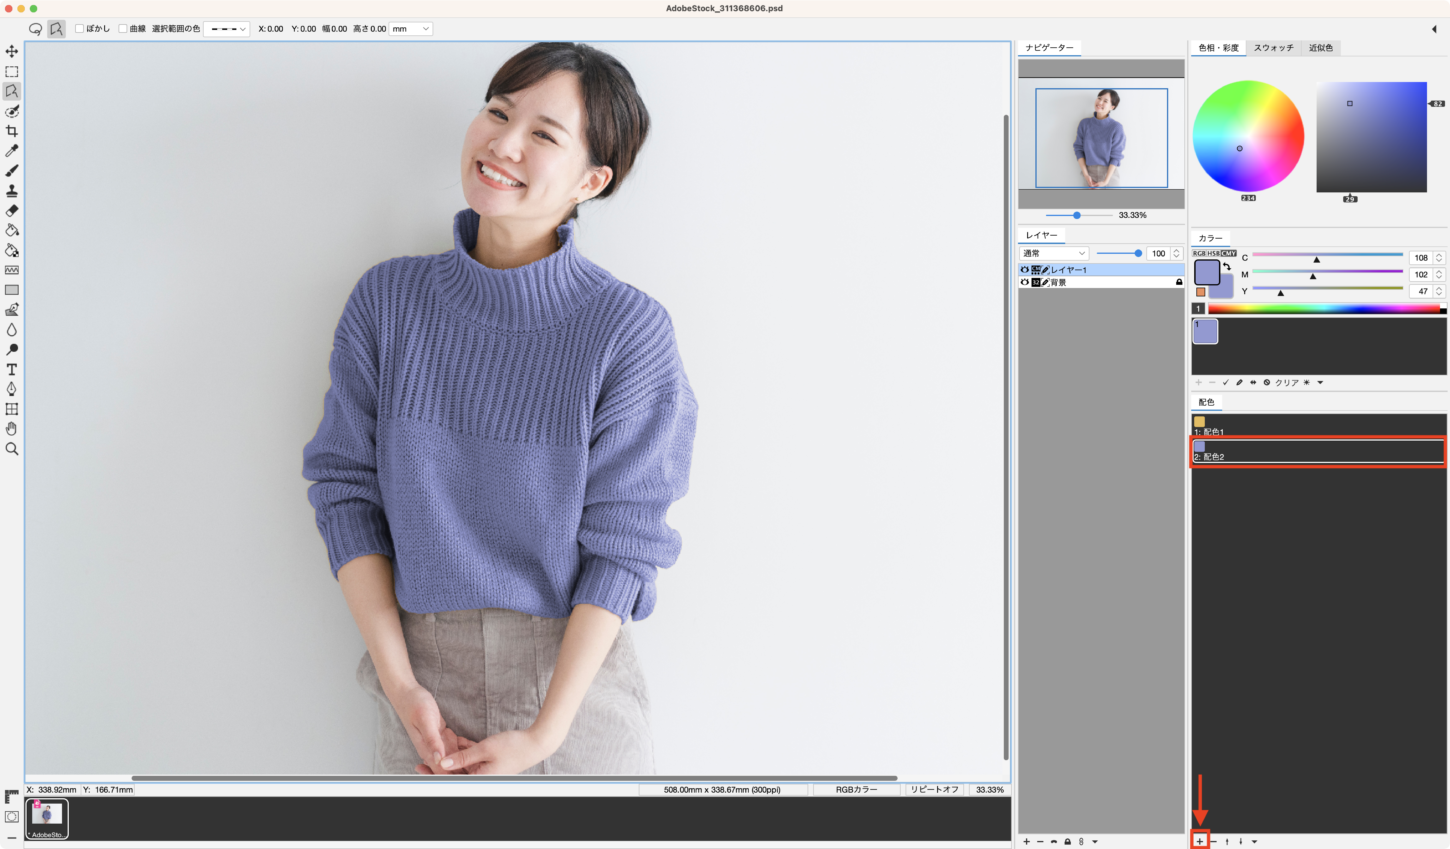The image size is (1450, 849).
Task: Swap foreground and background colors
Action: 1227,267
